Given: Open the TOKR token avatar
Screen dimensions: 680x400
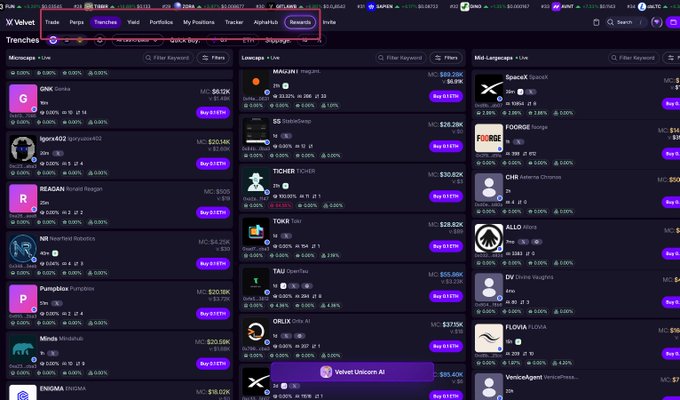Looking at the screenshot, I should [256, 231].
